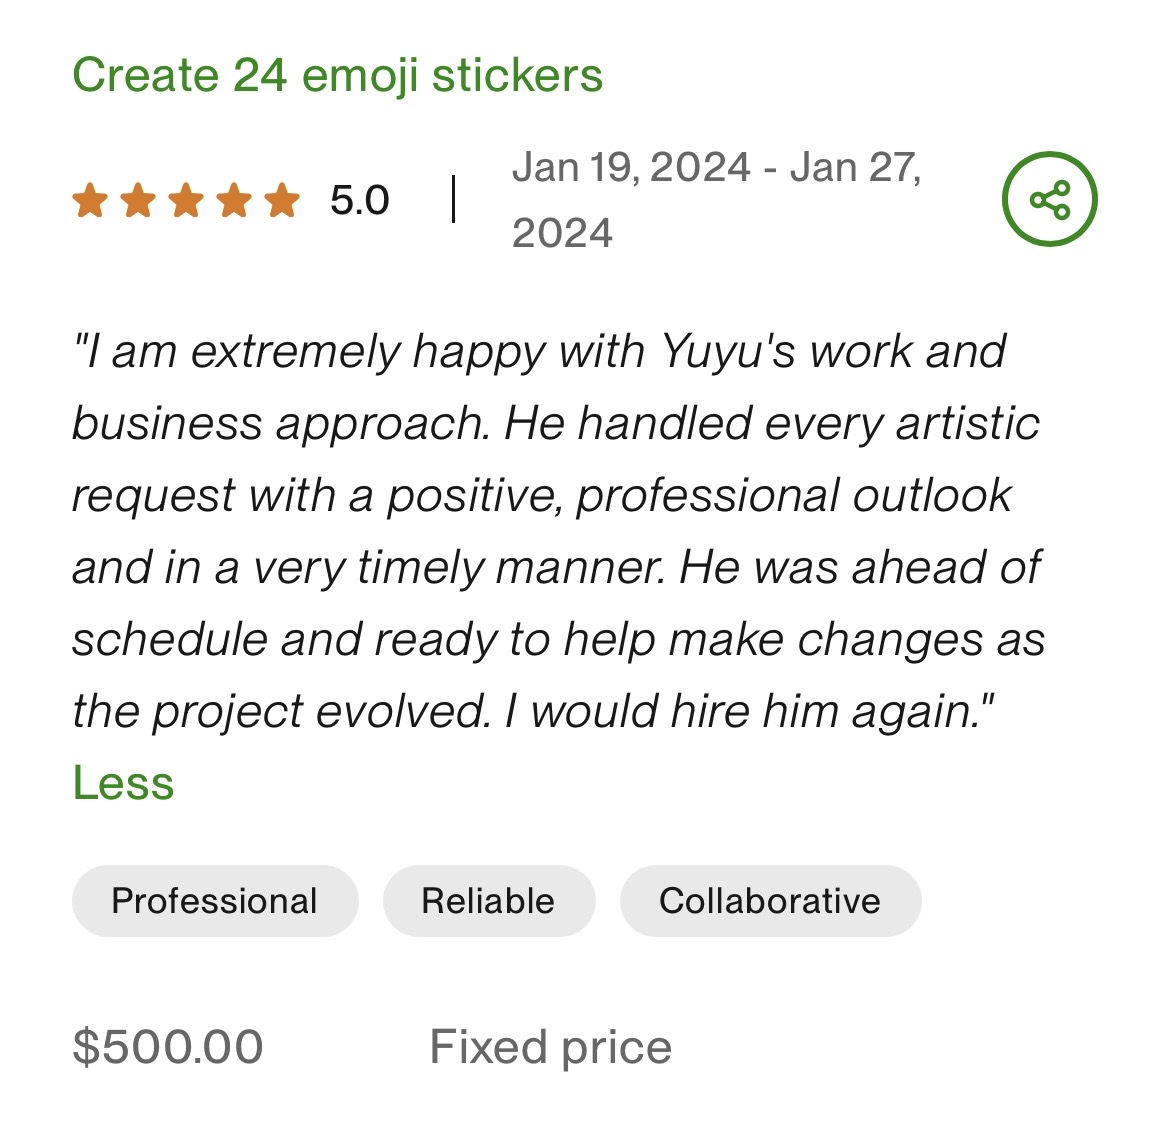
Task: Tap the fifth (last) rating star
Action: click(x=282, y=200)
